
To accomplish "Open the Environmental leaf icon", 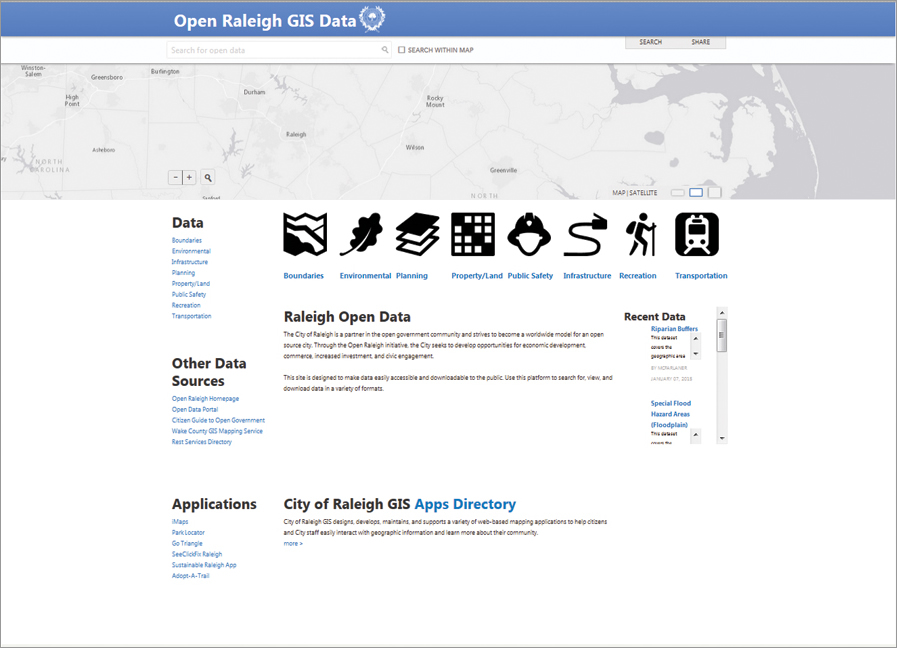I will 362,234.
